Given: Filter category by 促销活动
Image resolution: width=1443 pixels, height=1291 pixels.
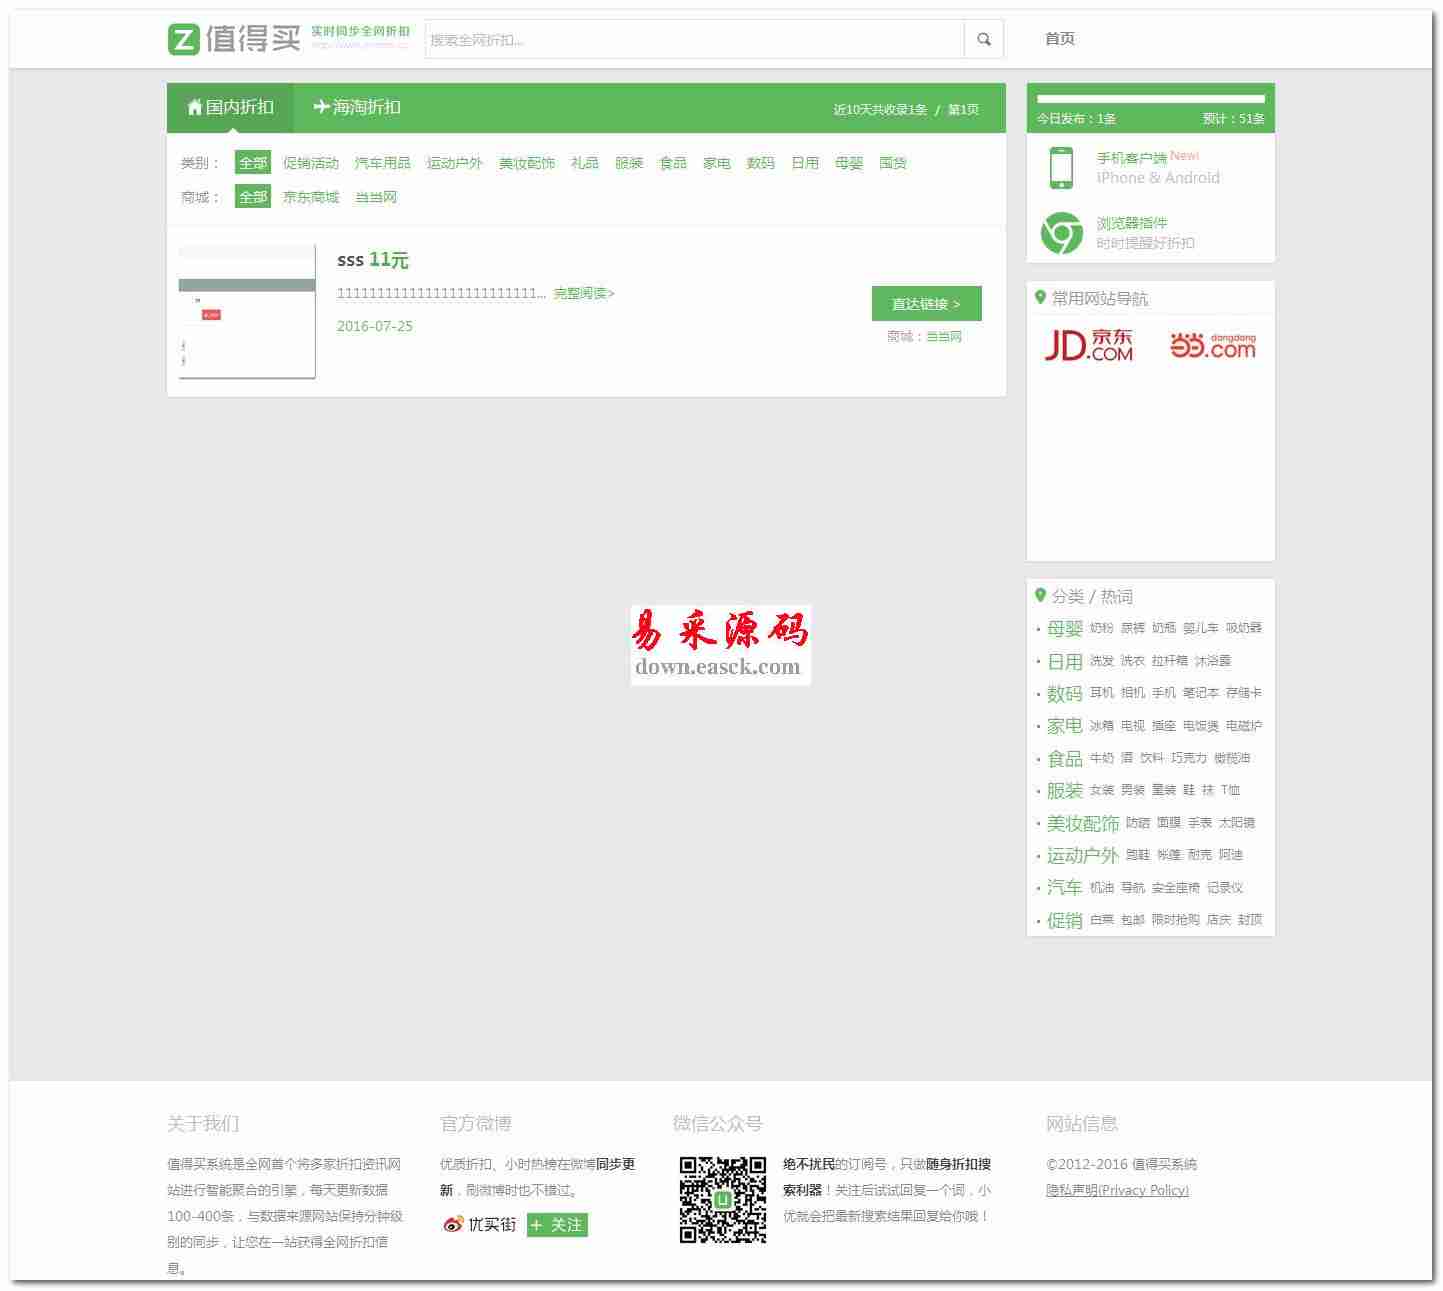Looking at the screenshot, I should click(311, 163).
